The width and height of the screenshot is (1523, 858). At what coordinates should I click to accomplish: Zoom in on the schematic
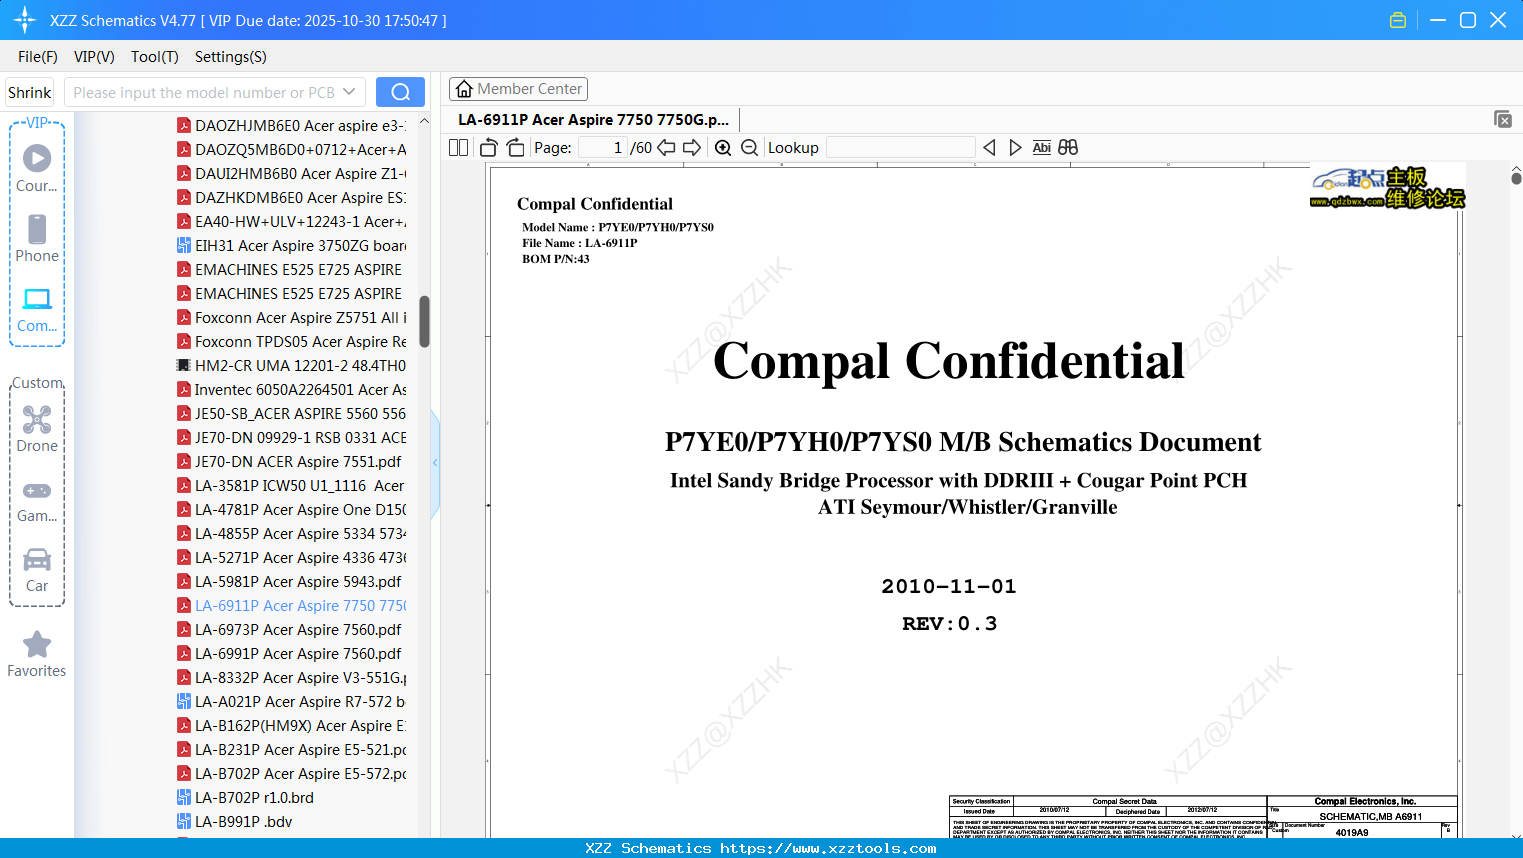point(723,148)
